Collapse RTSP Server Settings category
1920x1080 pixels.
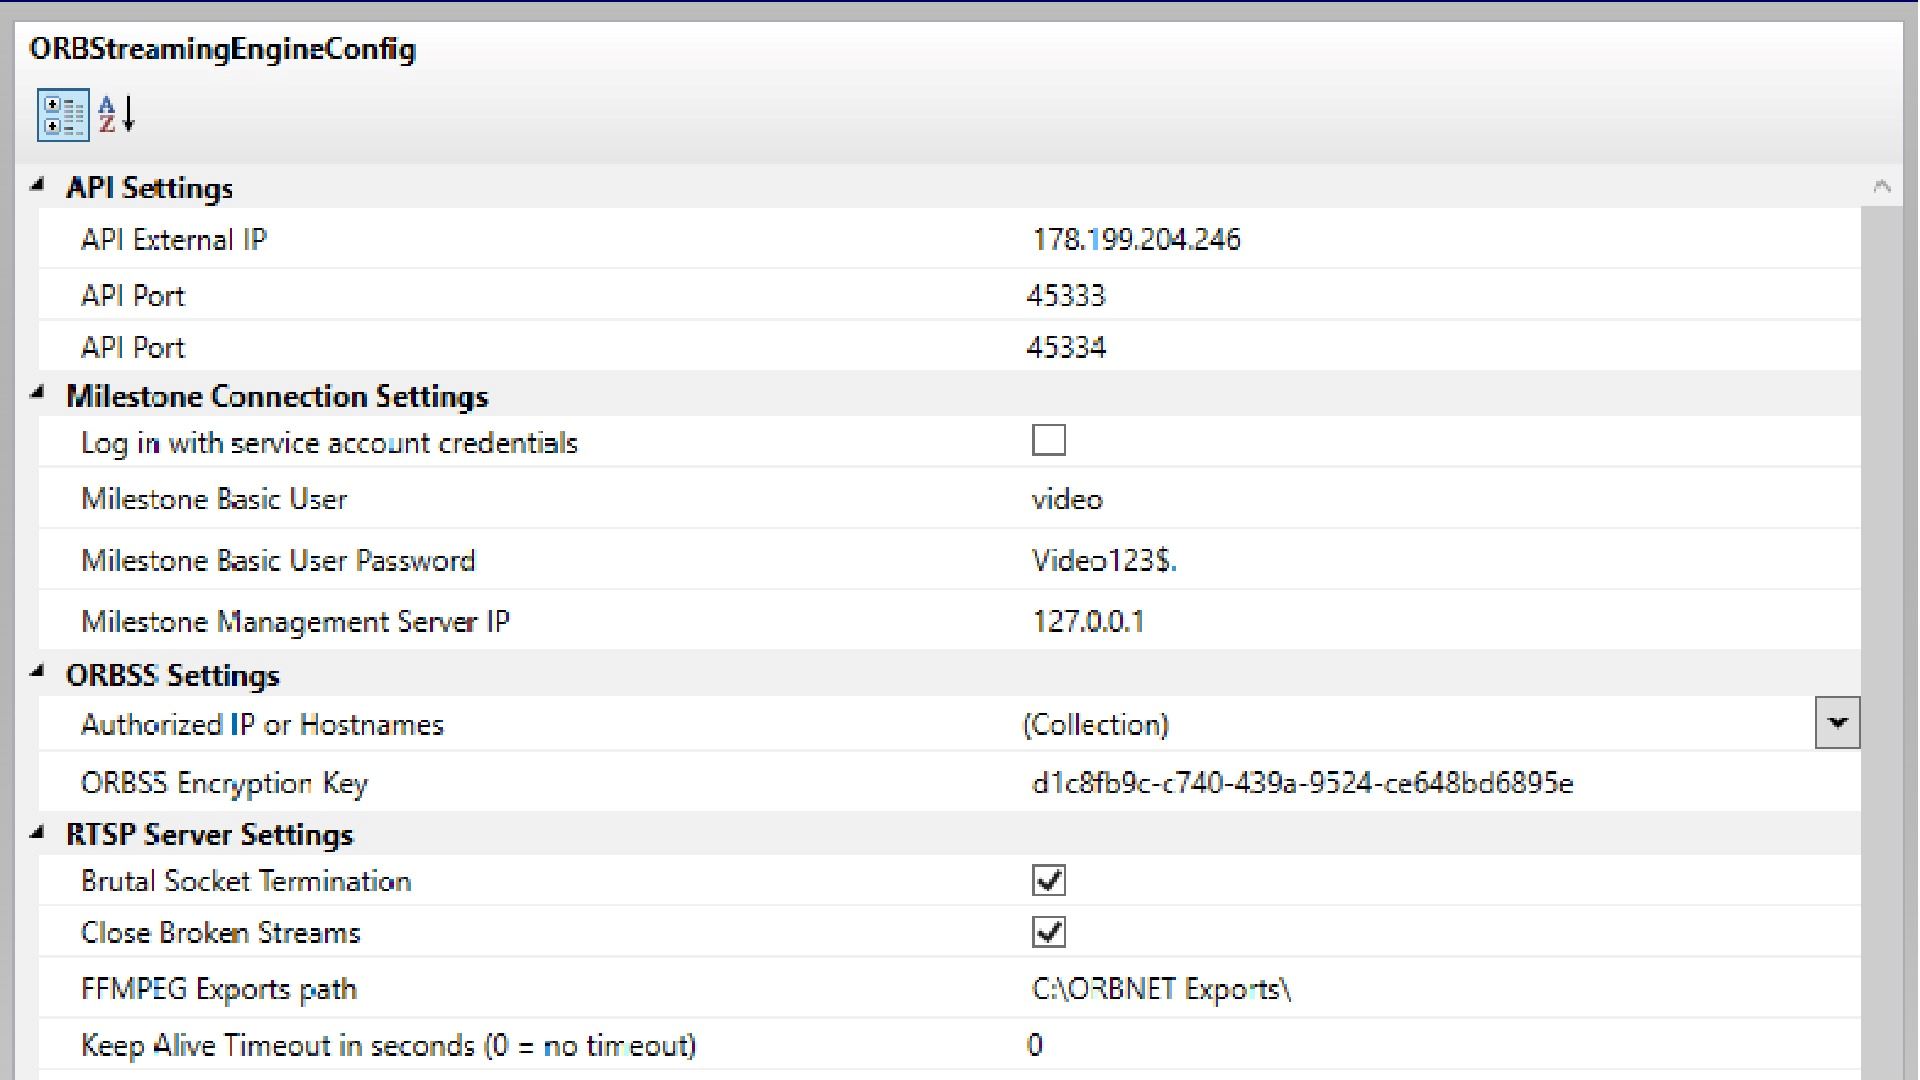pyautogui.click(x=38, y=831)
